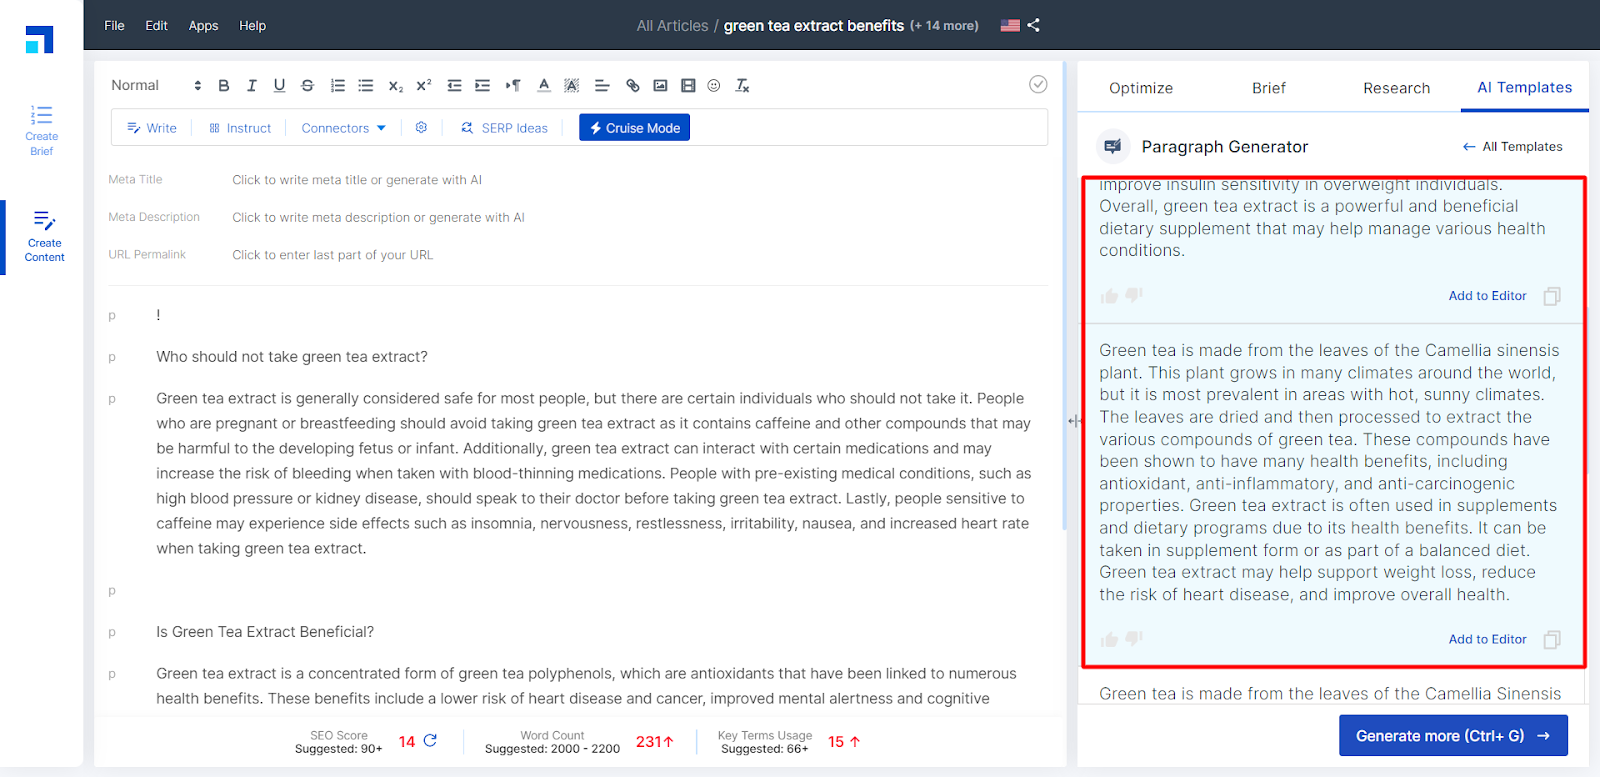Click the '+ 14 more' keywords indicator
The image size is (1600, 777).
pos(944,26)
